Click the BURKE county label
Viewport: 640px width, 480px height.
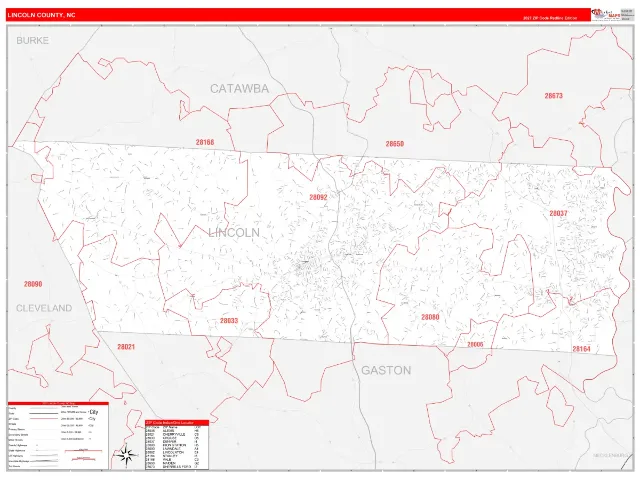33,40
